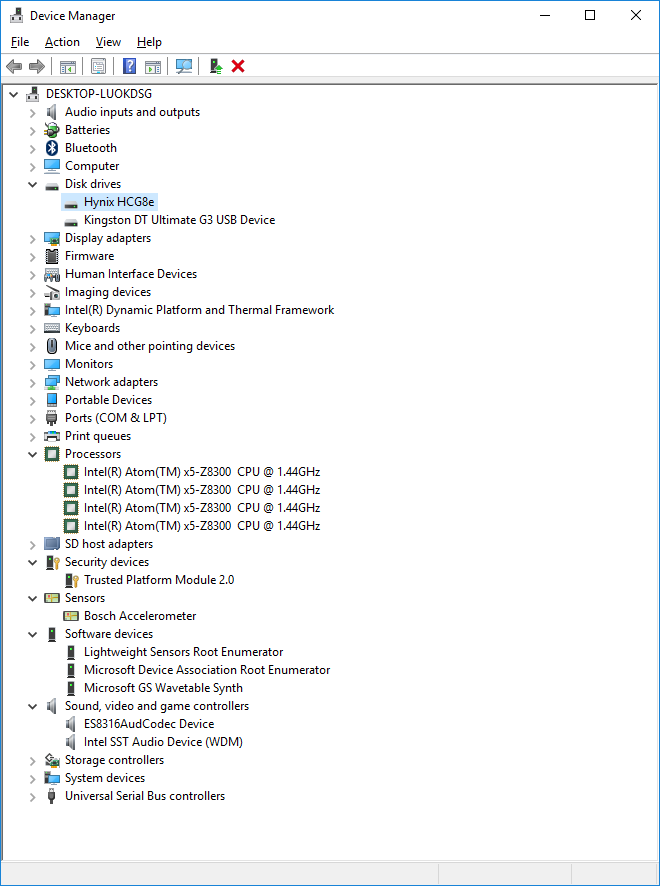Click the Display adapters icon
Image resolution: width=660 pixels, height=886 pixels.
click(52, 238)
